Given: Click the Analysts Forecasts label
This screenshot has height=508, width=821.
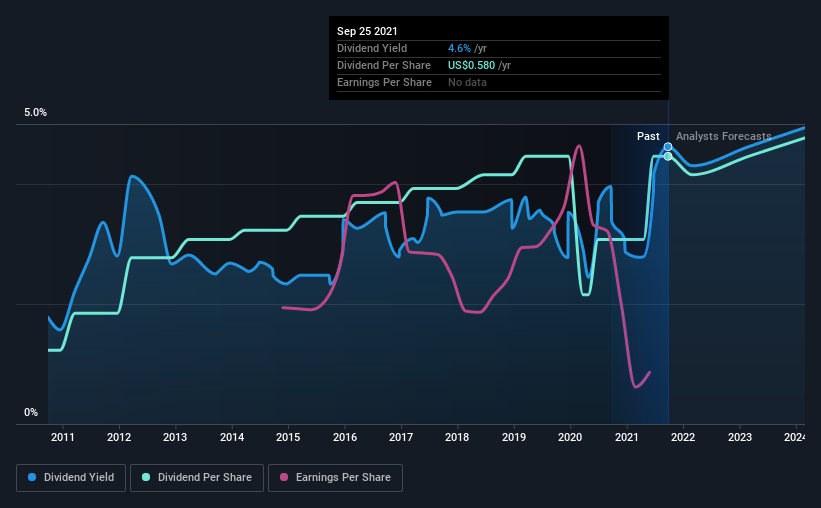Looking at the screenshot, I should tap(724, 136).
